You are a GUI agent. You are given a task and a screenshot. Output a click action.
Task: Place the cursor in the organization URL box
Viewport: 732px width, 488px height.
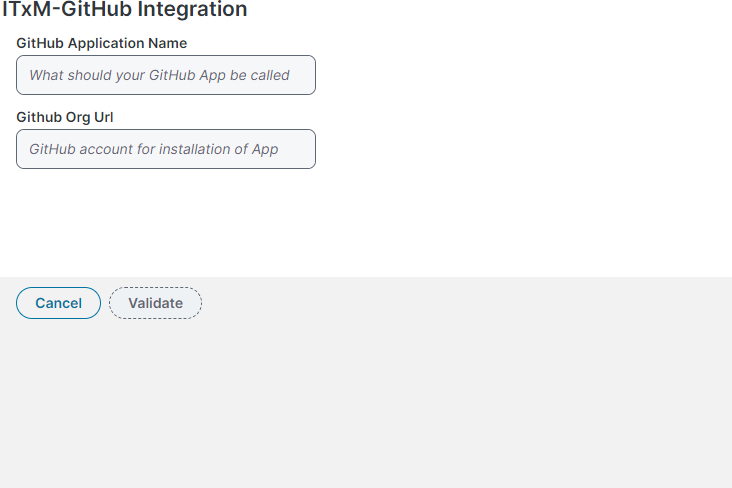tap(166, 149)
